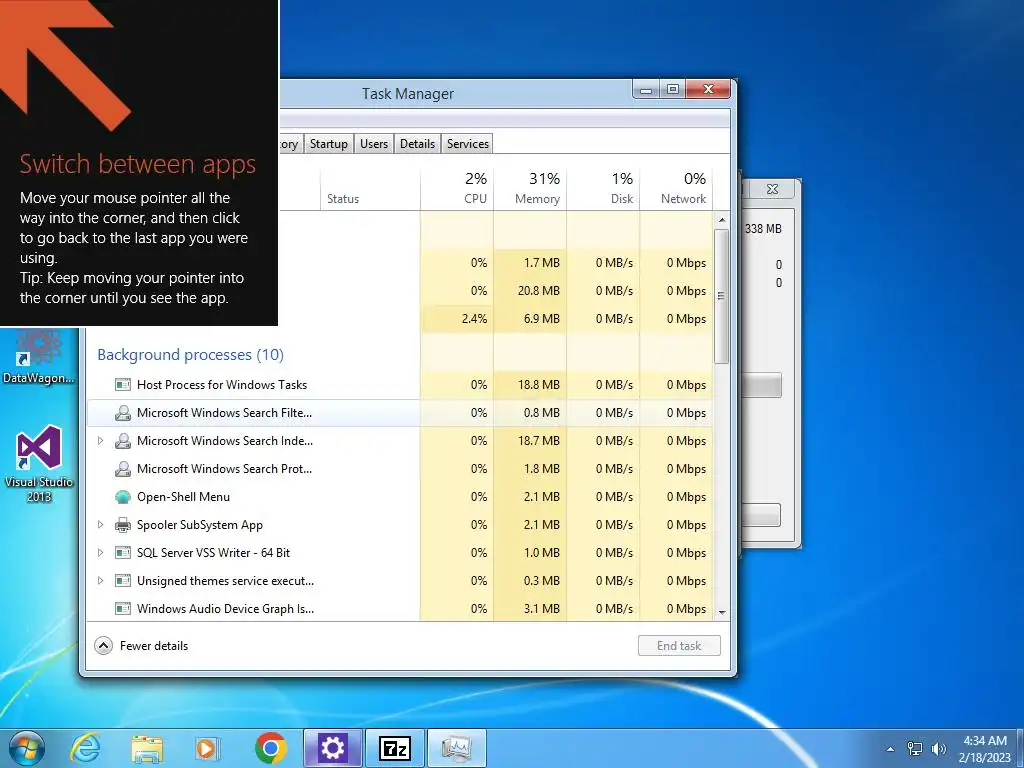Viewport: 1024px width, 768px height.
Task: Sort by the Disk column header
Action: click(x=603, y=187)
